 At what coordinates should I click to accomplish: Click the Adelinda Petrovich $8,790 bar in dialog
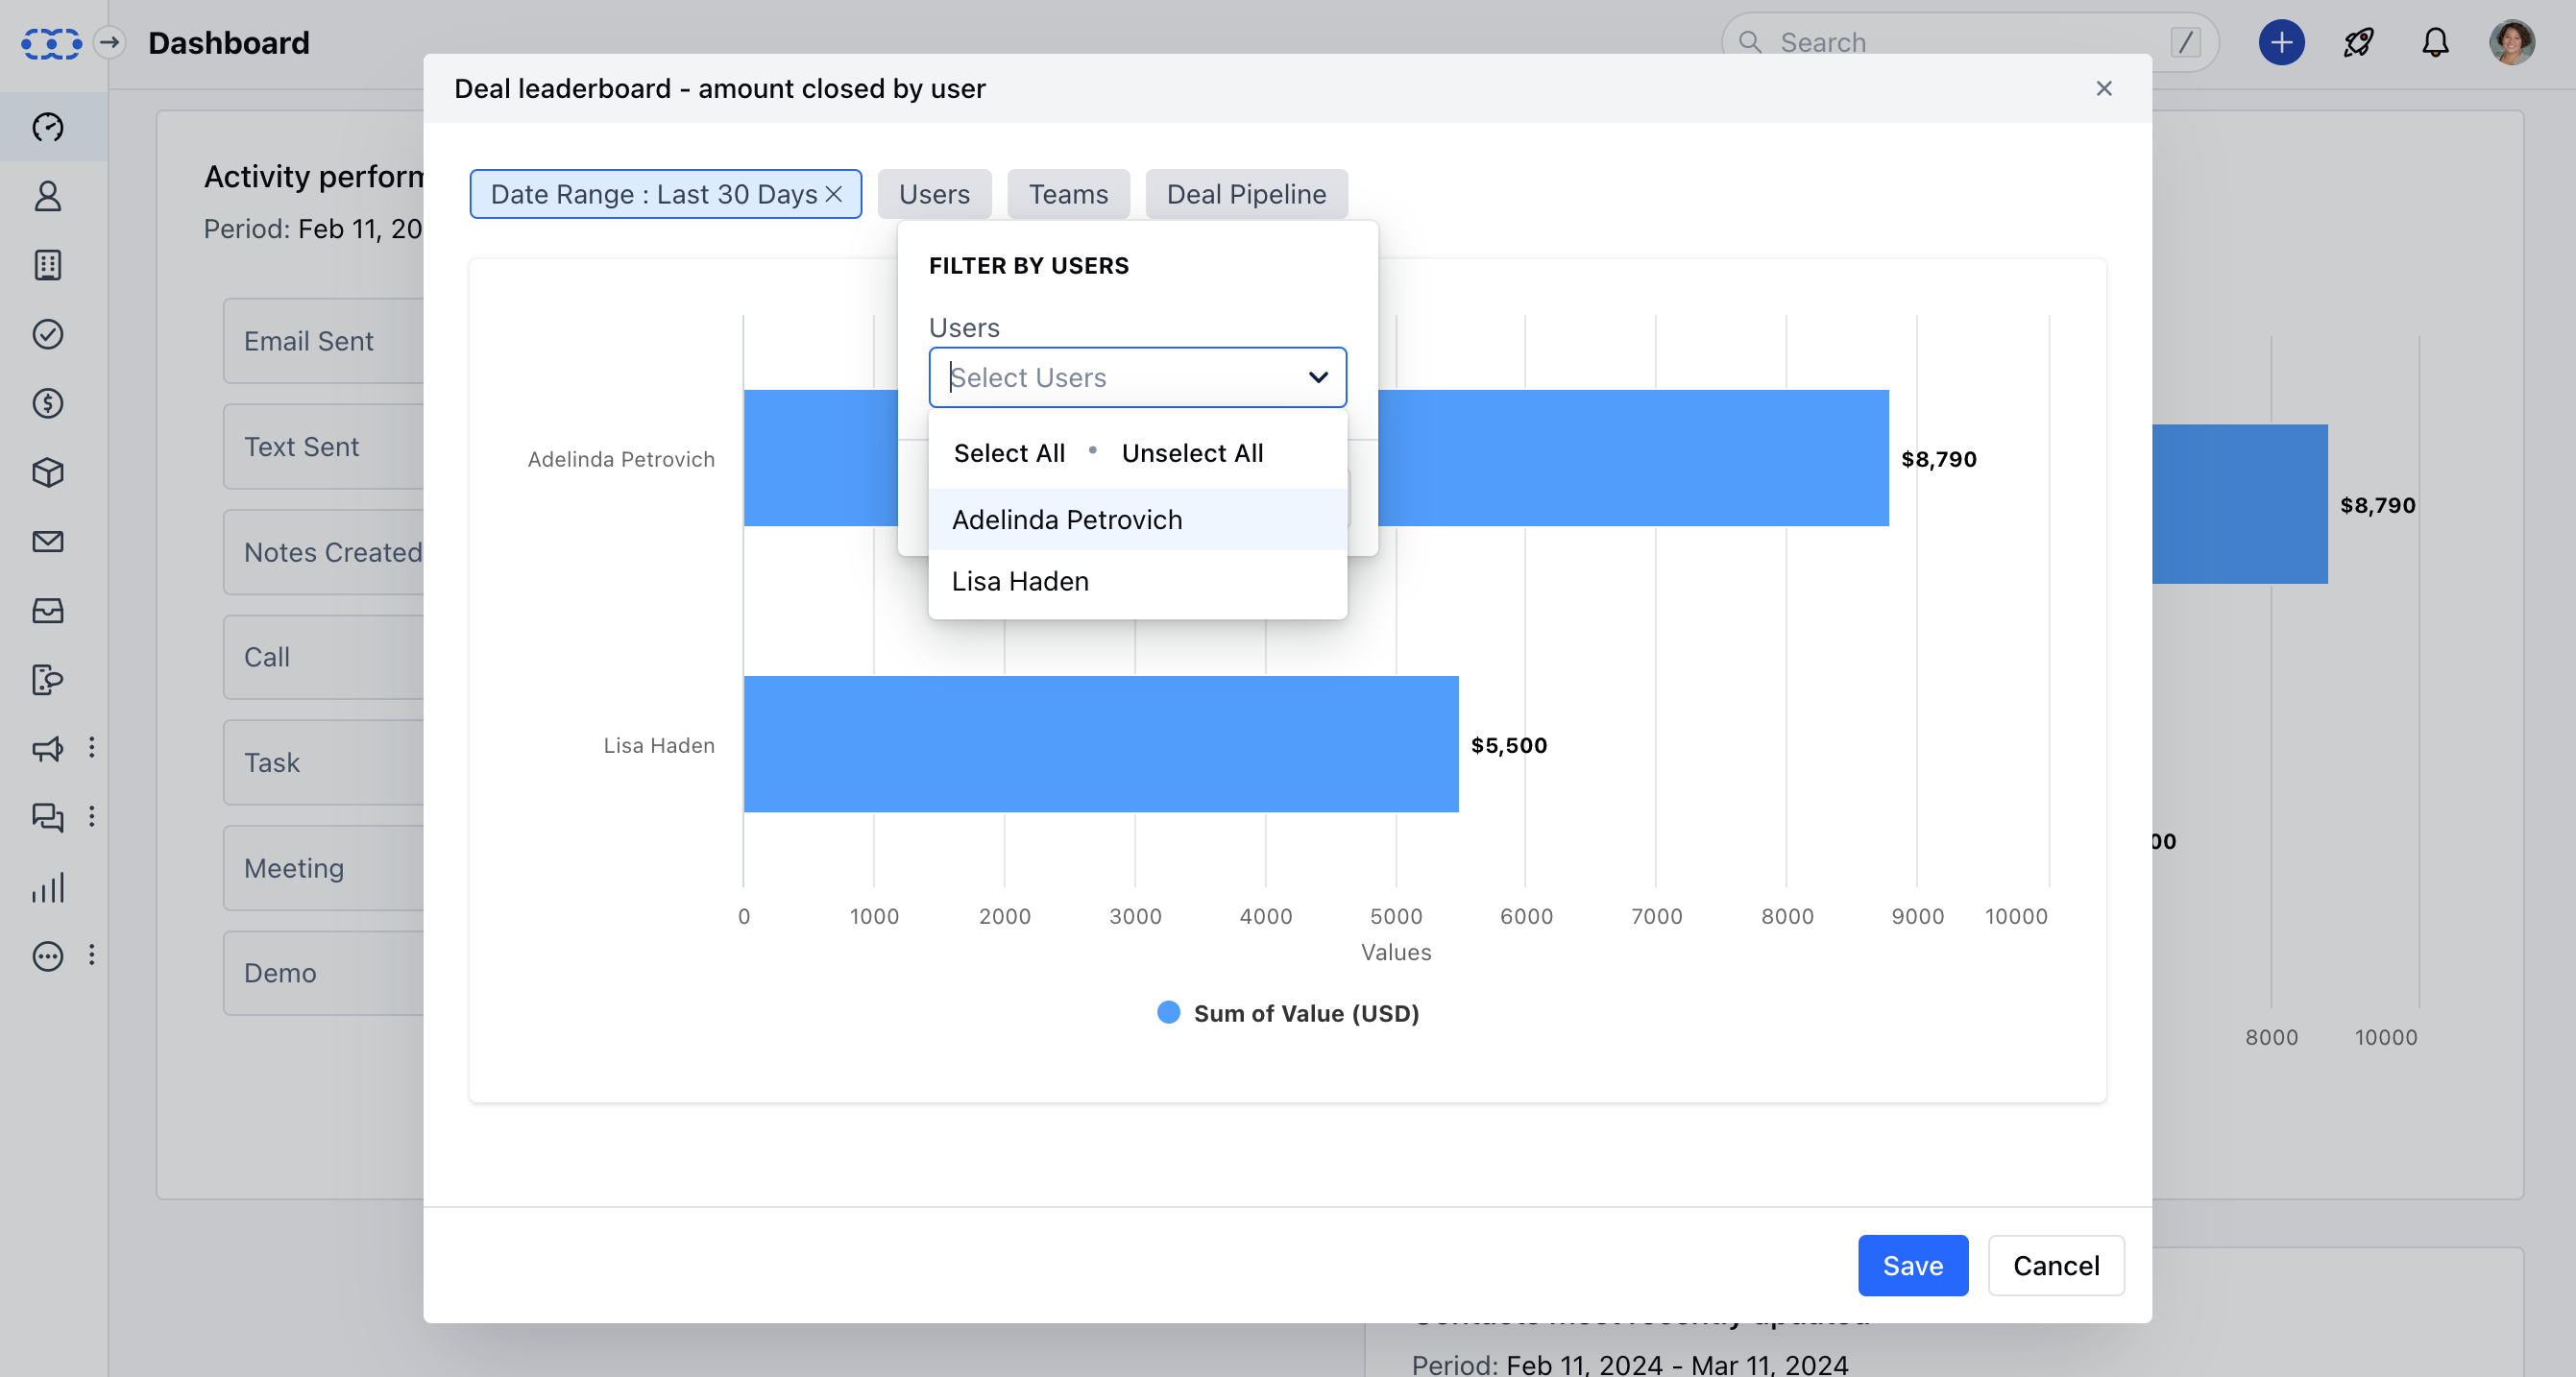click(x=1634, y=458)
